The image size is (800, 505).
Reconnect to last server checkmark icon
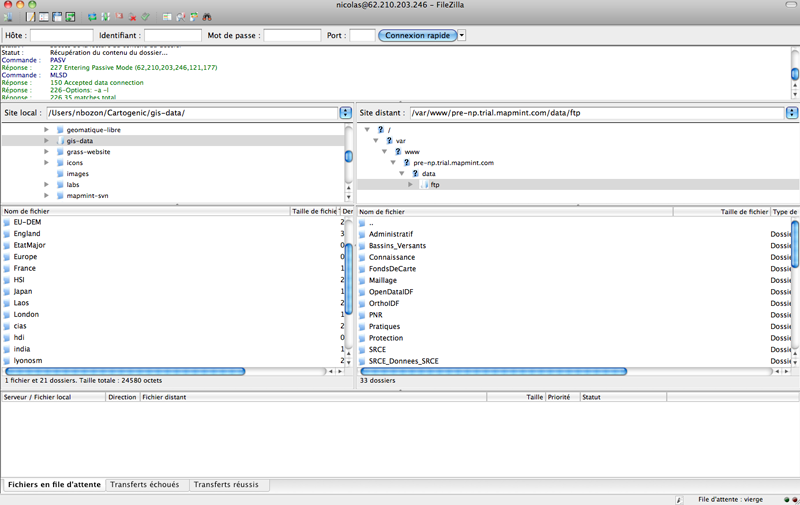[145, 17]
